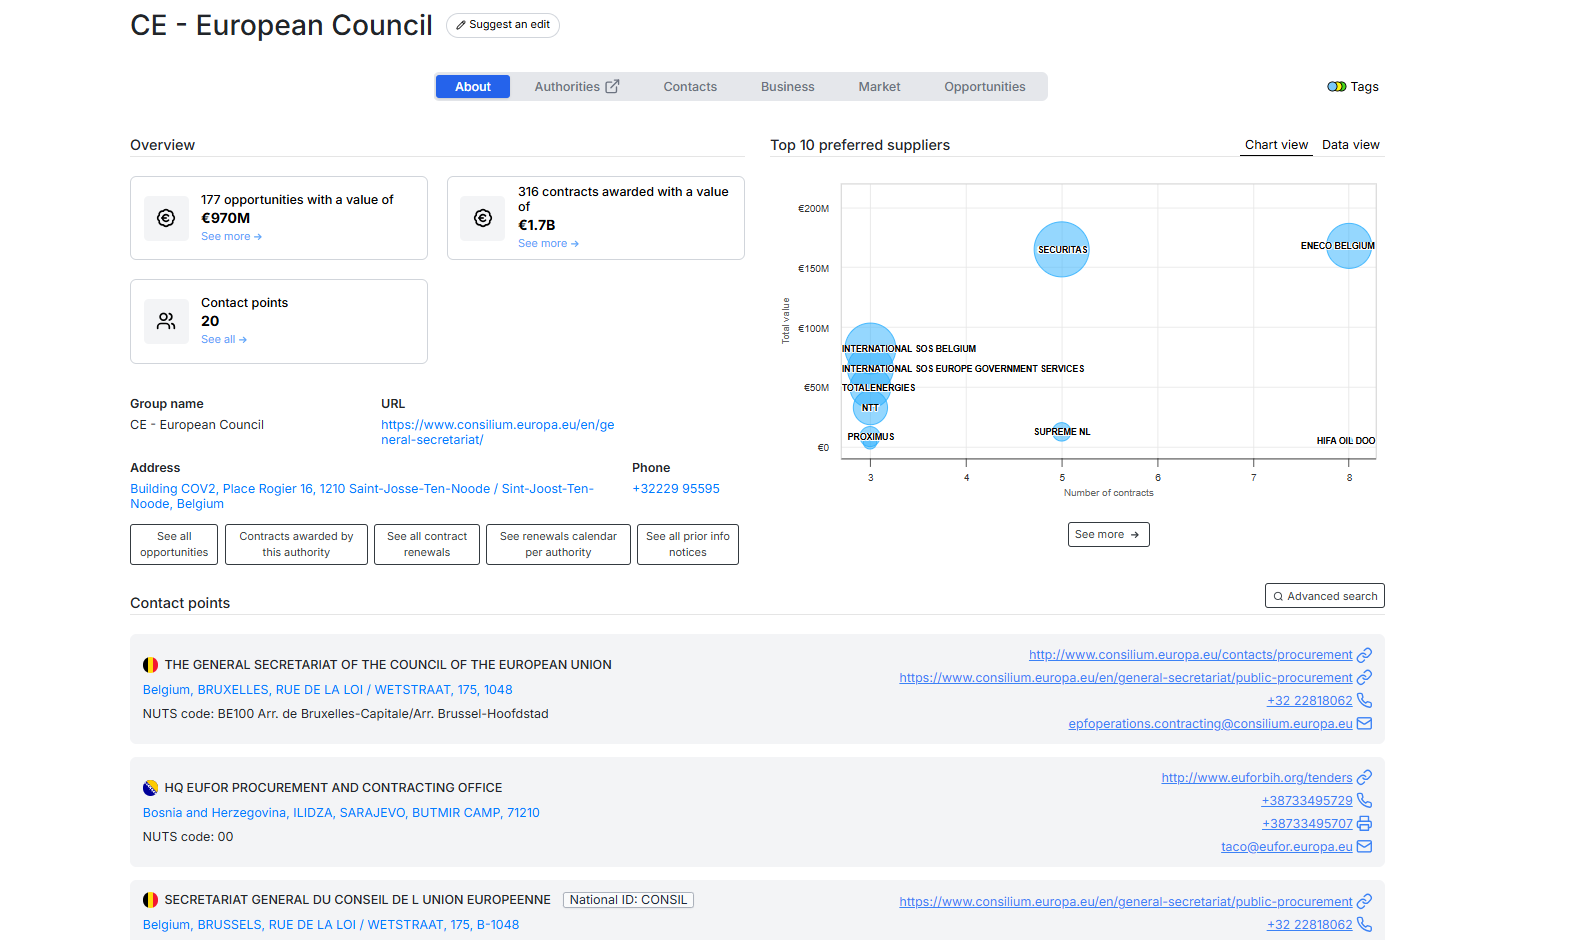1582x940 pixels.
Task: Click phone icon beside +38733495729
Action: point(1364,801)
